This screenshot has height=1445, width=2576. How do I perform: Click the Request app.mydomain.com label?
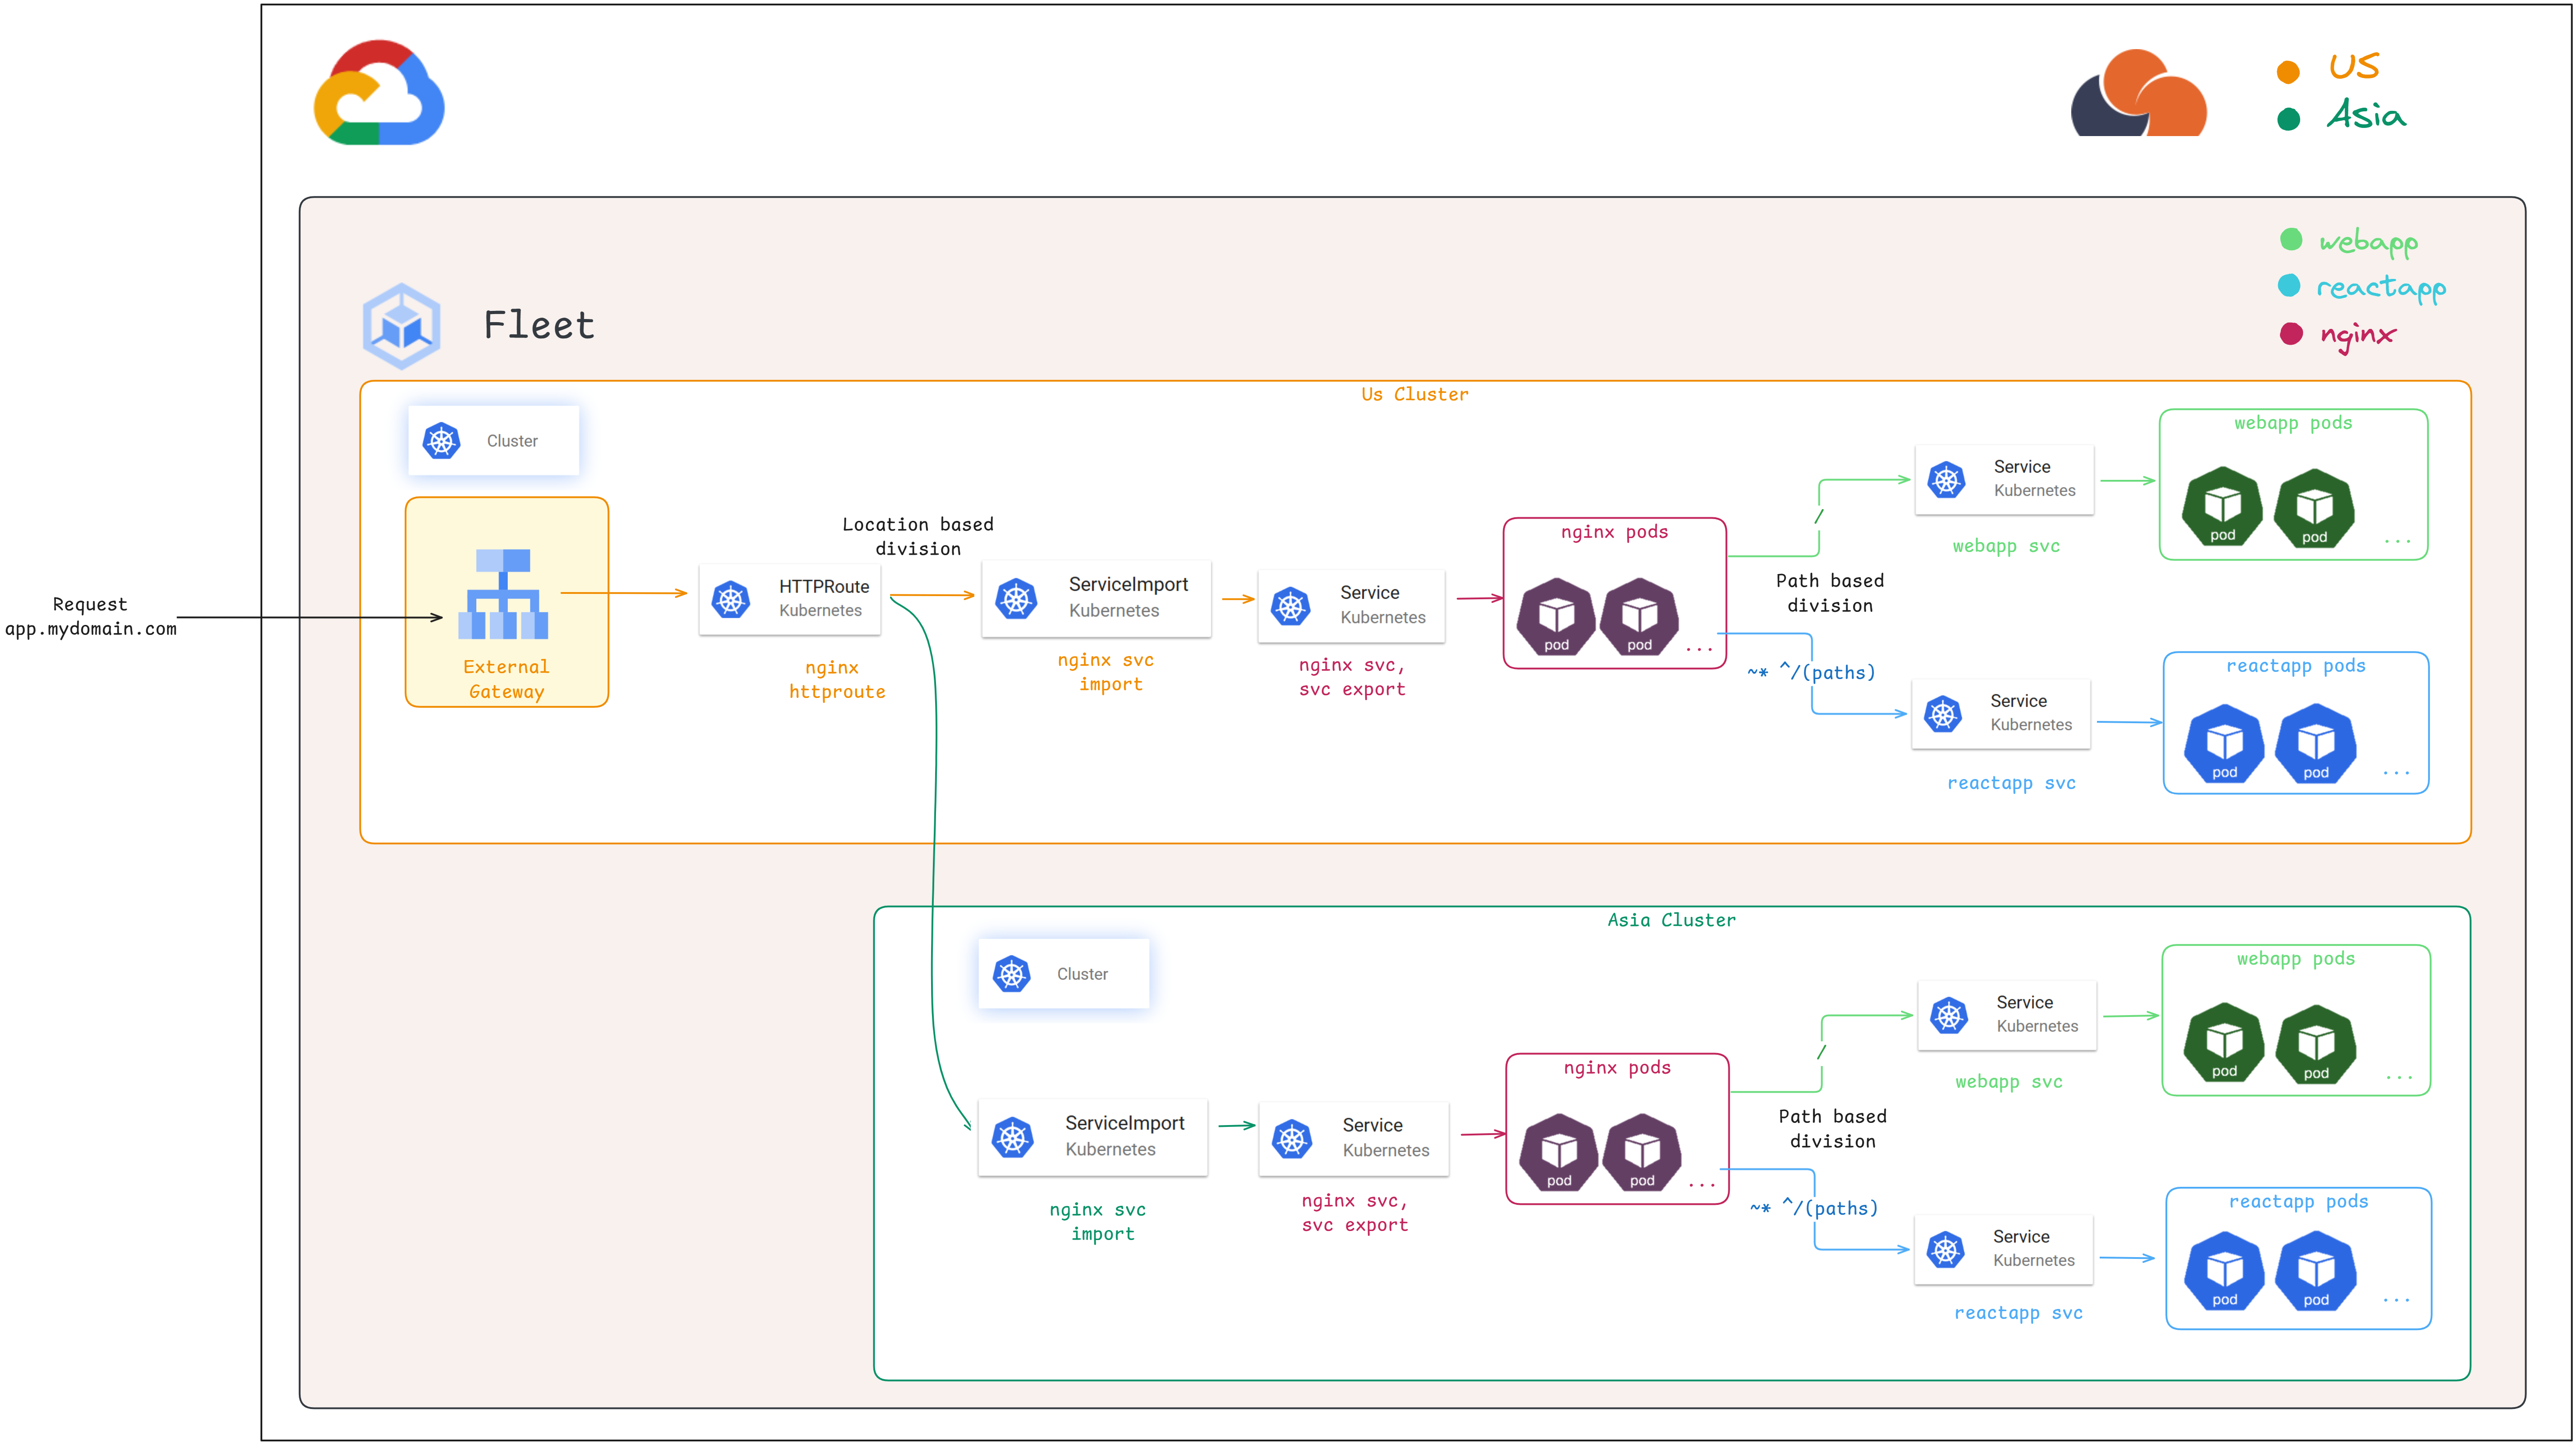(x=91, y=617)
